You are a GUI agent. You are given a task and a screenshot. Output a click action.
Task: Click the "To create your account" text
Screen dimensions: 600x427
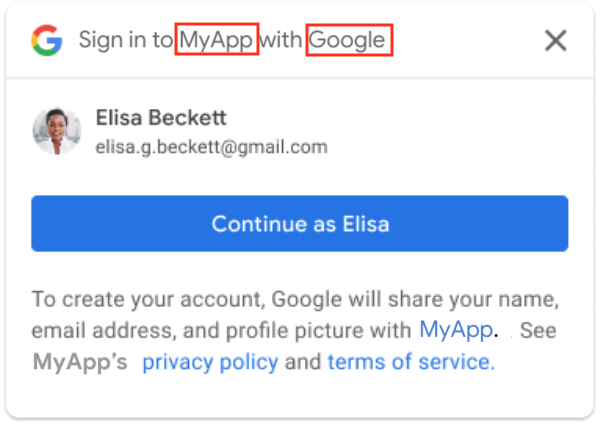(x=131, y=299)
